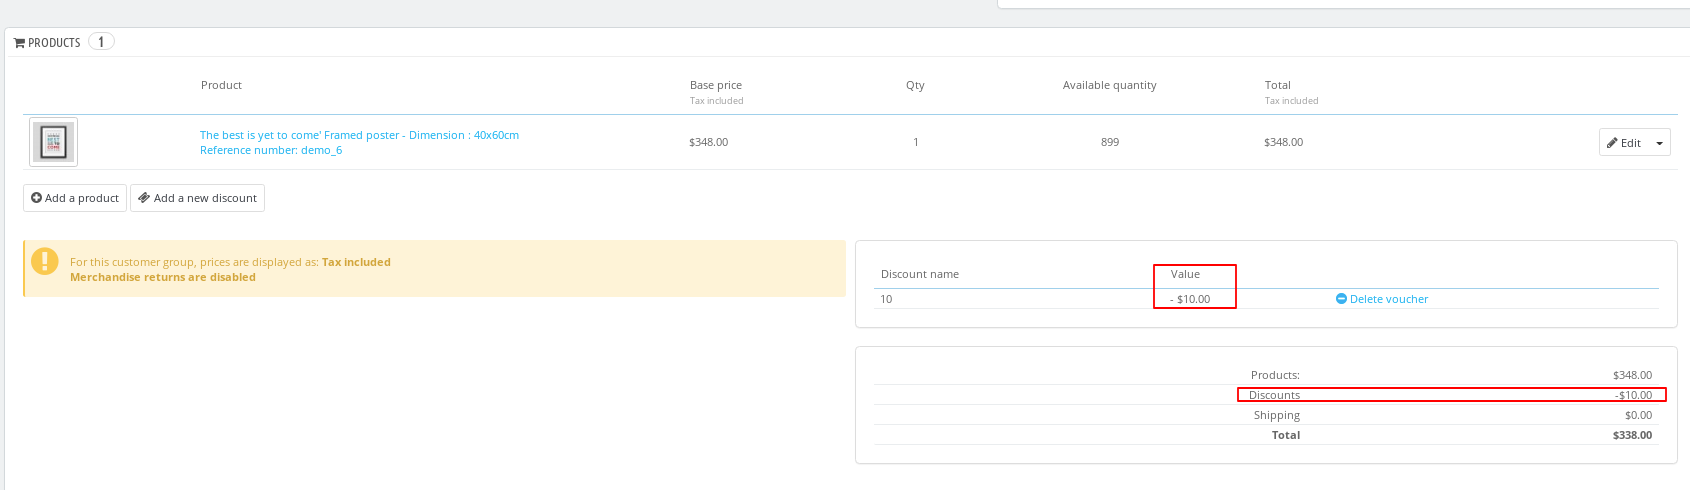Click the voucher value '- $10.00'
Viewport: 1690px width, 490px height.
[1190, 299]
